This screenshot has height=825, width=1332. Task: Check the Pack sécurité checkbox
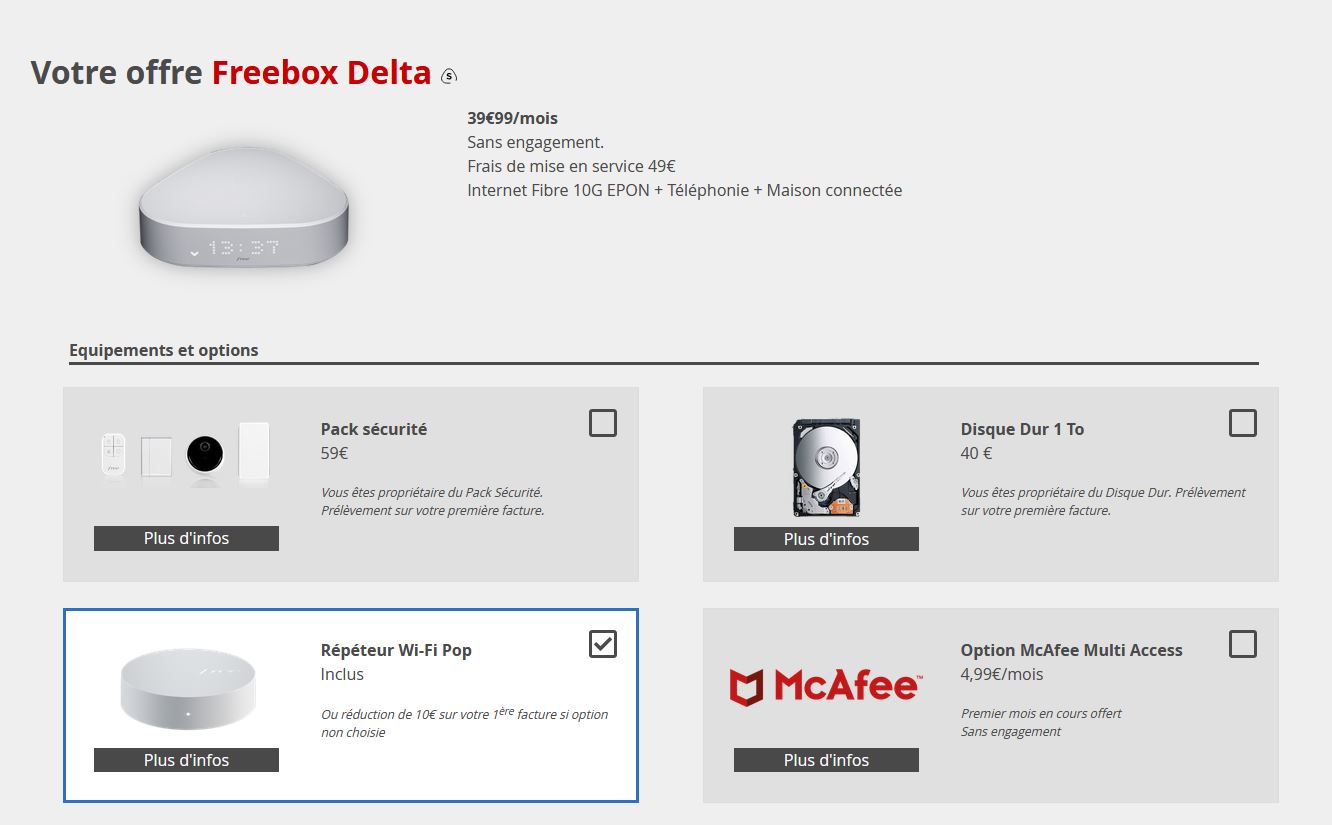click(x=603, y=423)
